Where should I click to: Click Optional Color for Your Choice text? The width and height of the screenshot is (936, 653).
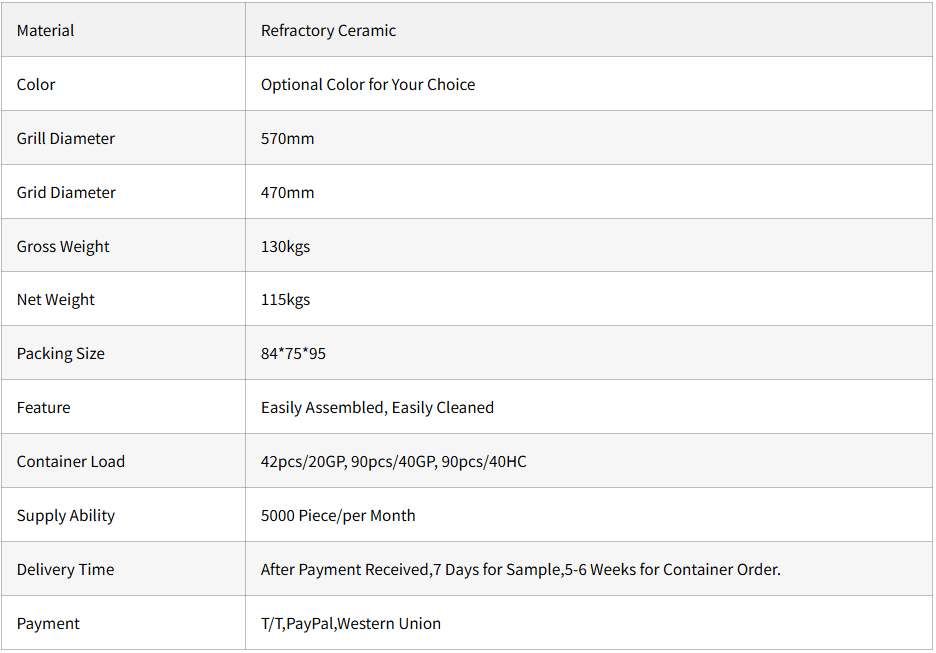coord(368,85)
